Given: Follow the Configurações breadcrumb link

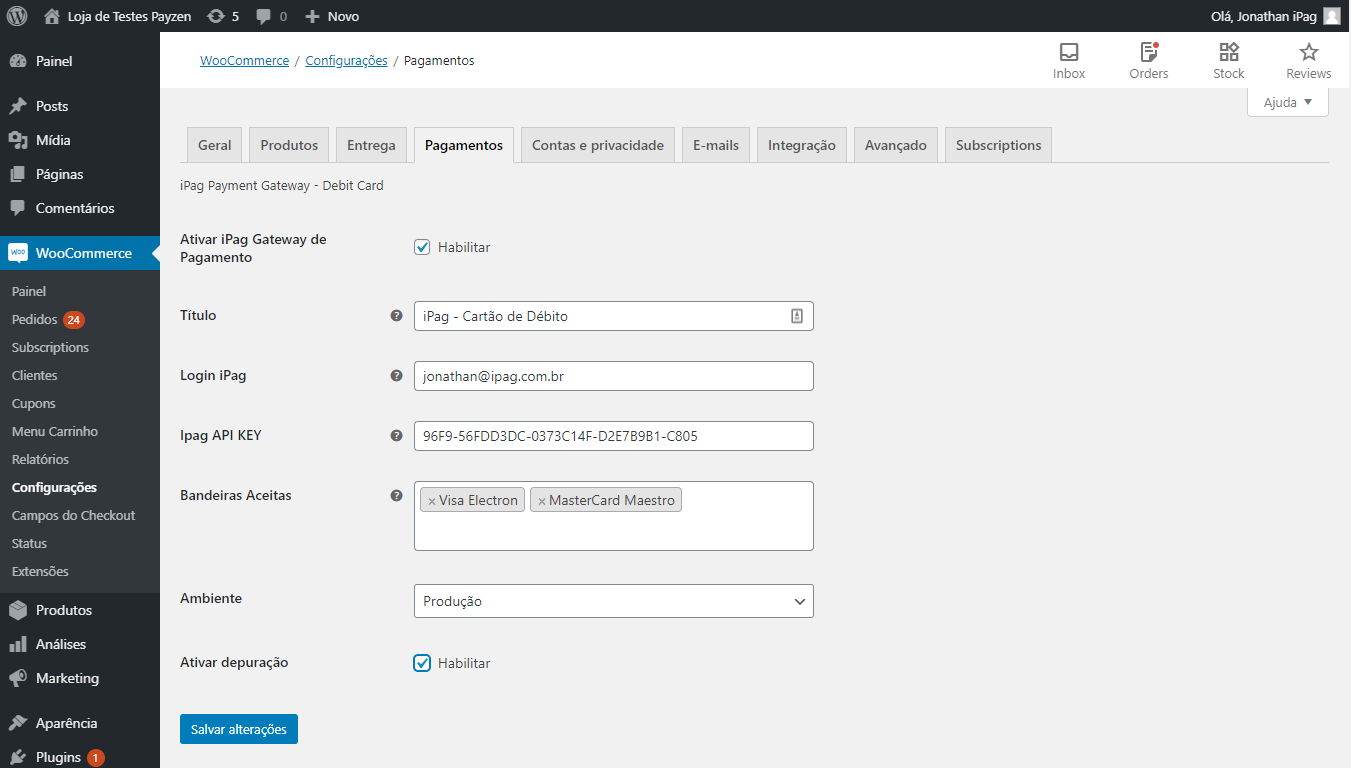Looking at the screenshot, I should coord(346,61).
